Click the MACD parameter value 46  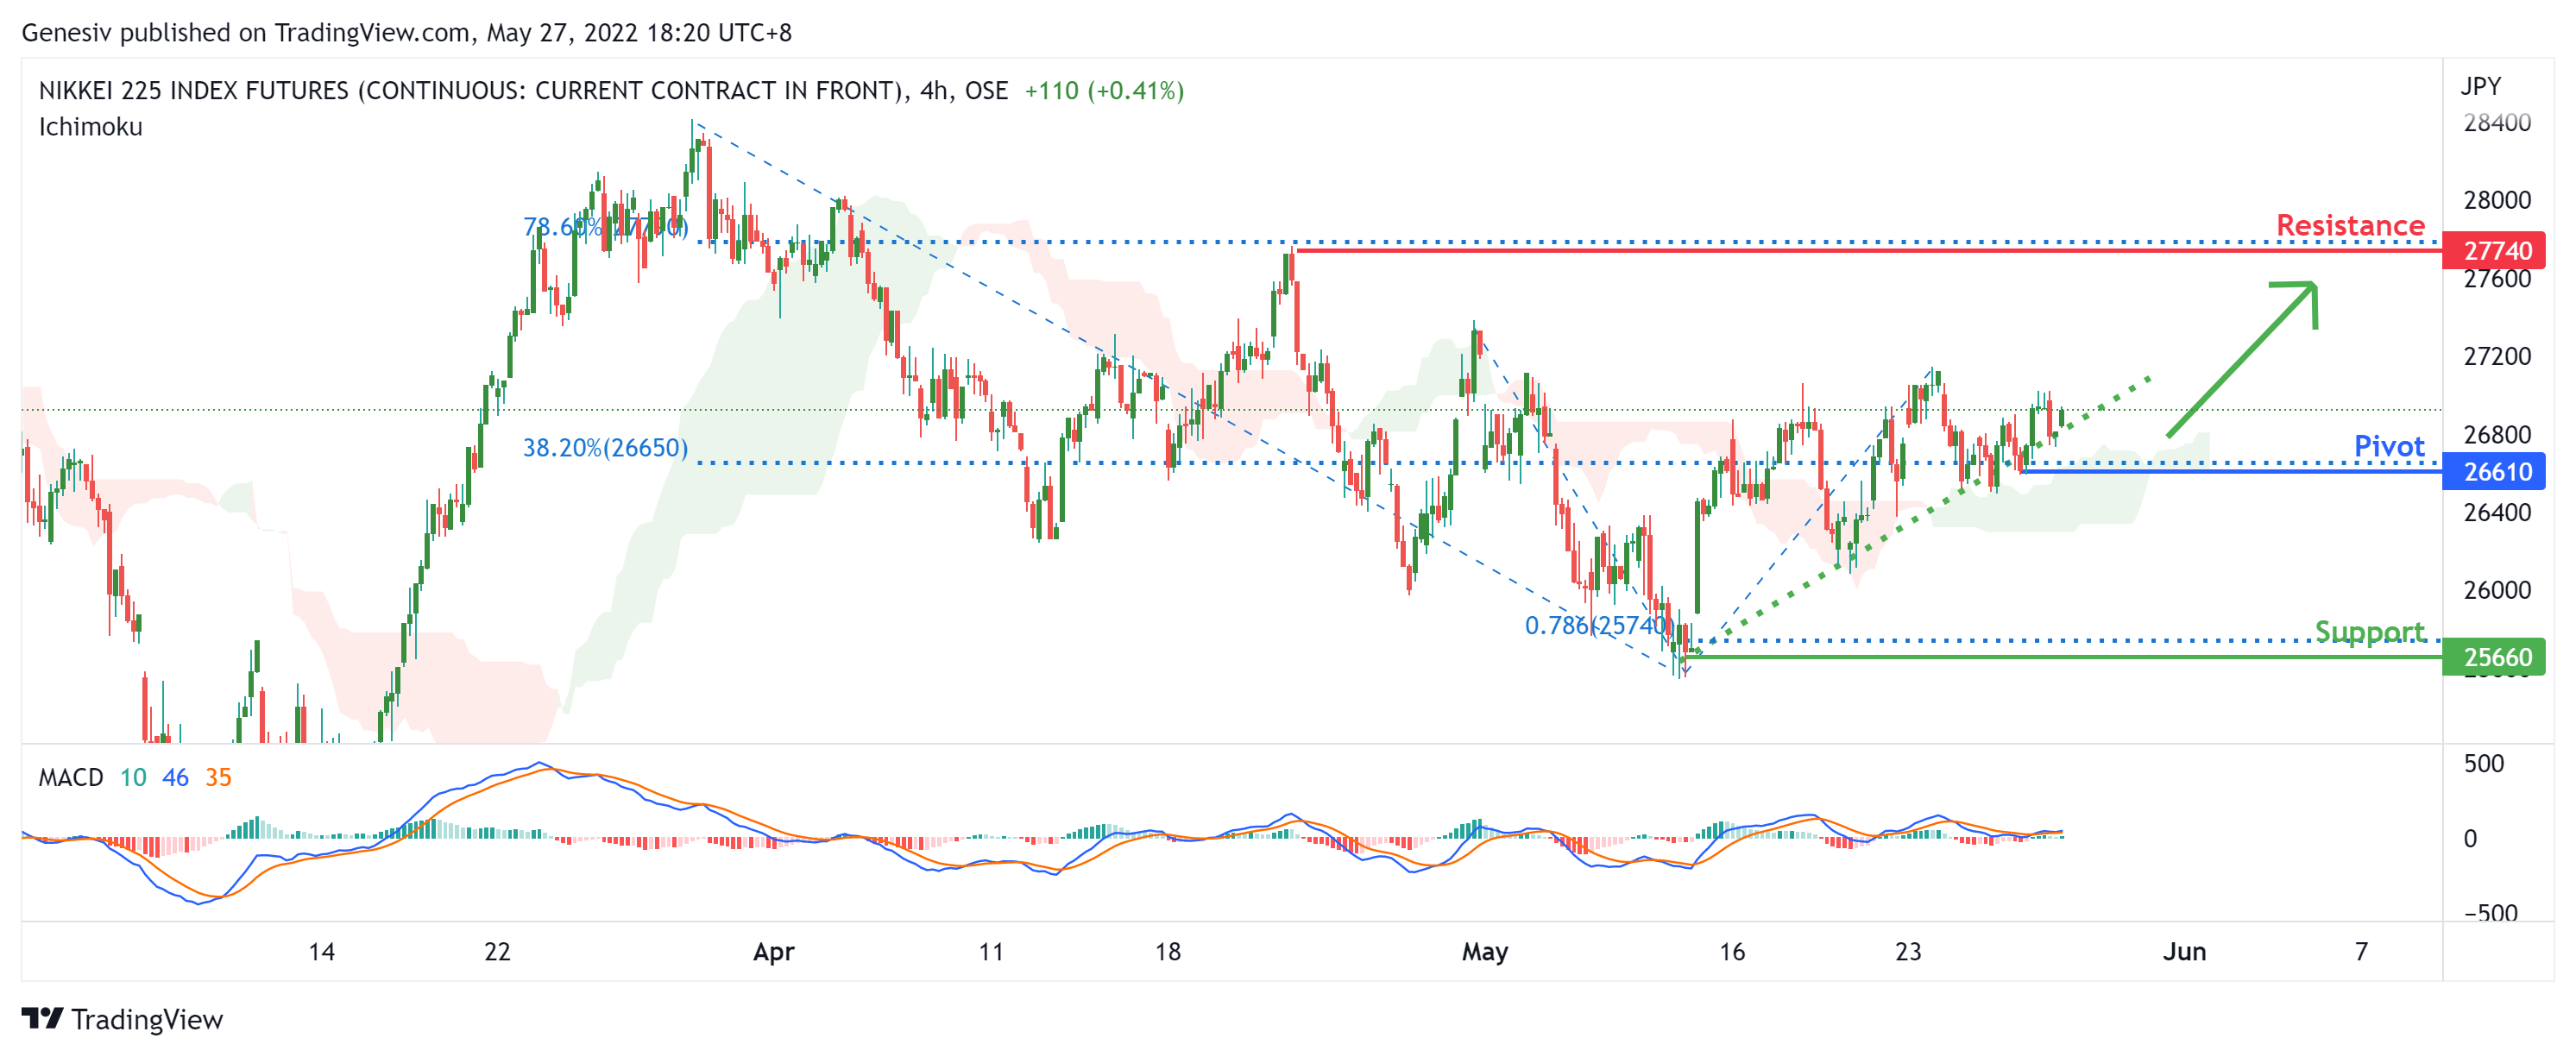tap(176, 777)
